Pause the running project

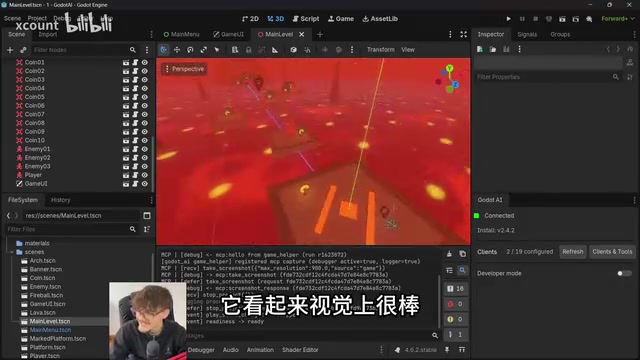[522, 19]
